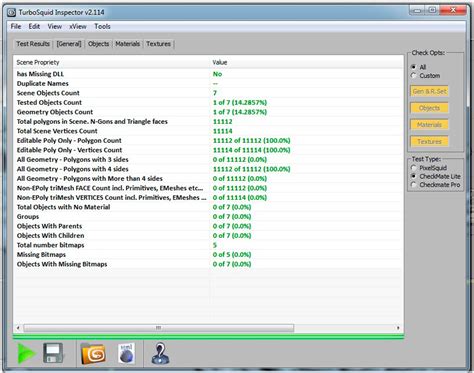Save results using the floppy disk icon
Image resolution: width=474 pixels, height=373 pixels.
pos(53,353)
